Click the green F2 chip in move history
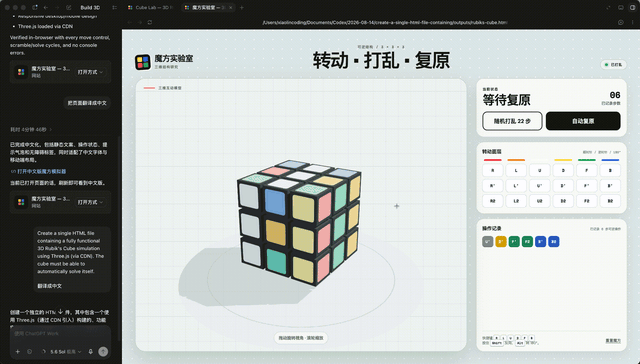 coord(527,242)
